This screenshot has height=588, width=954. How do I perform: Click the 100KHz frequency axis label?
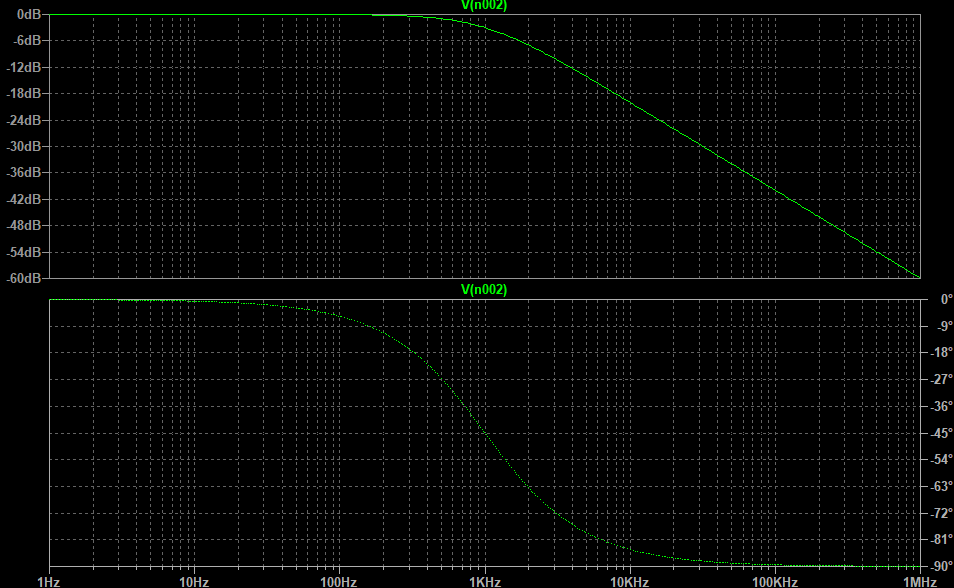[774, 581]
